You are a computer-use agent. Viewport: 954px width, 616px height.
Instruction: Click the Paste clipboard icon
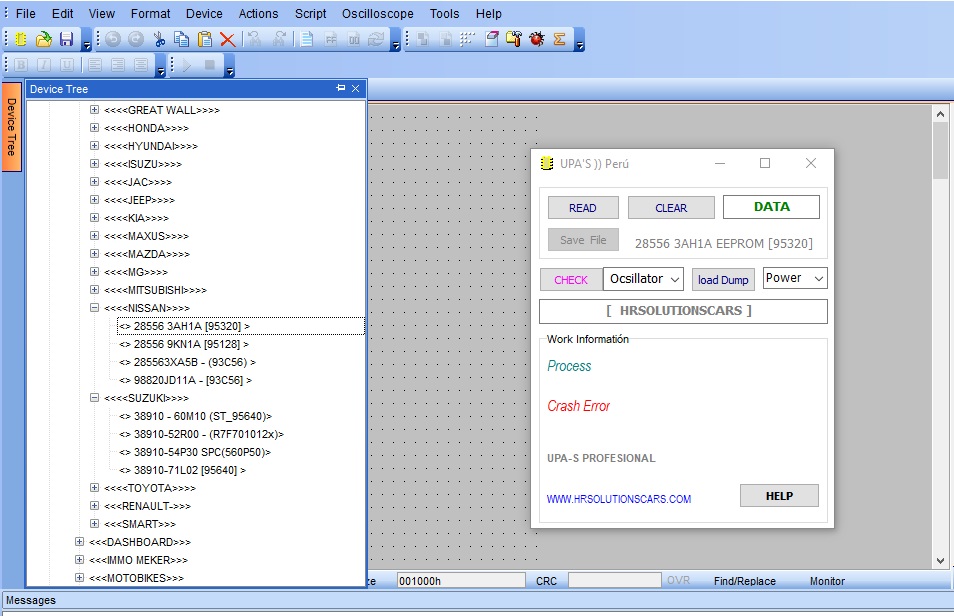[205, 39]
